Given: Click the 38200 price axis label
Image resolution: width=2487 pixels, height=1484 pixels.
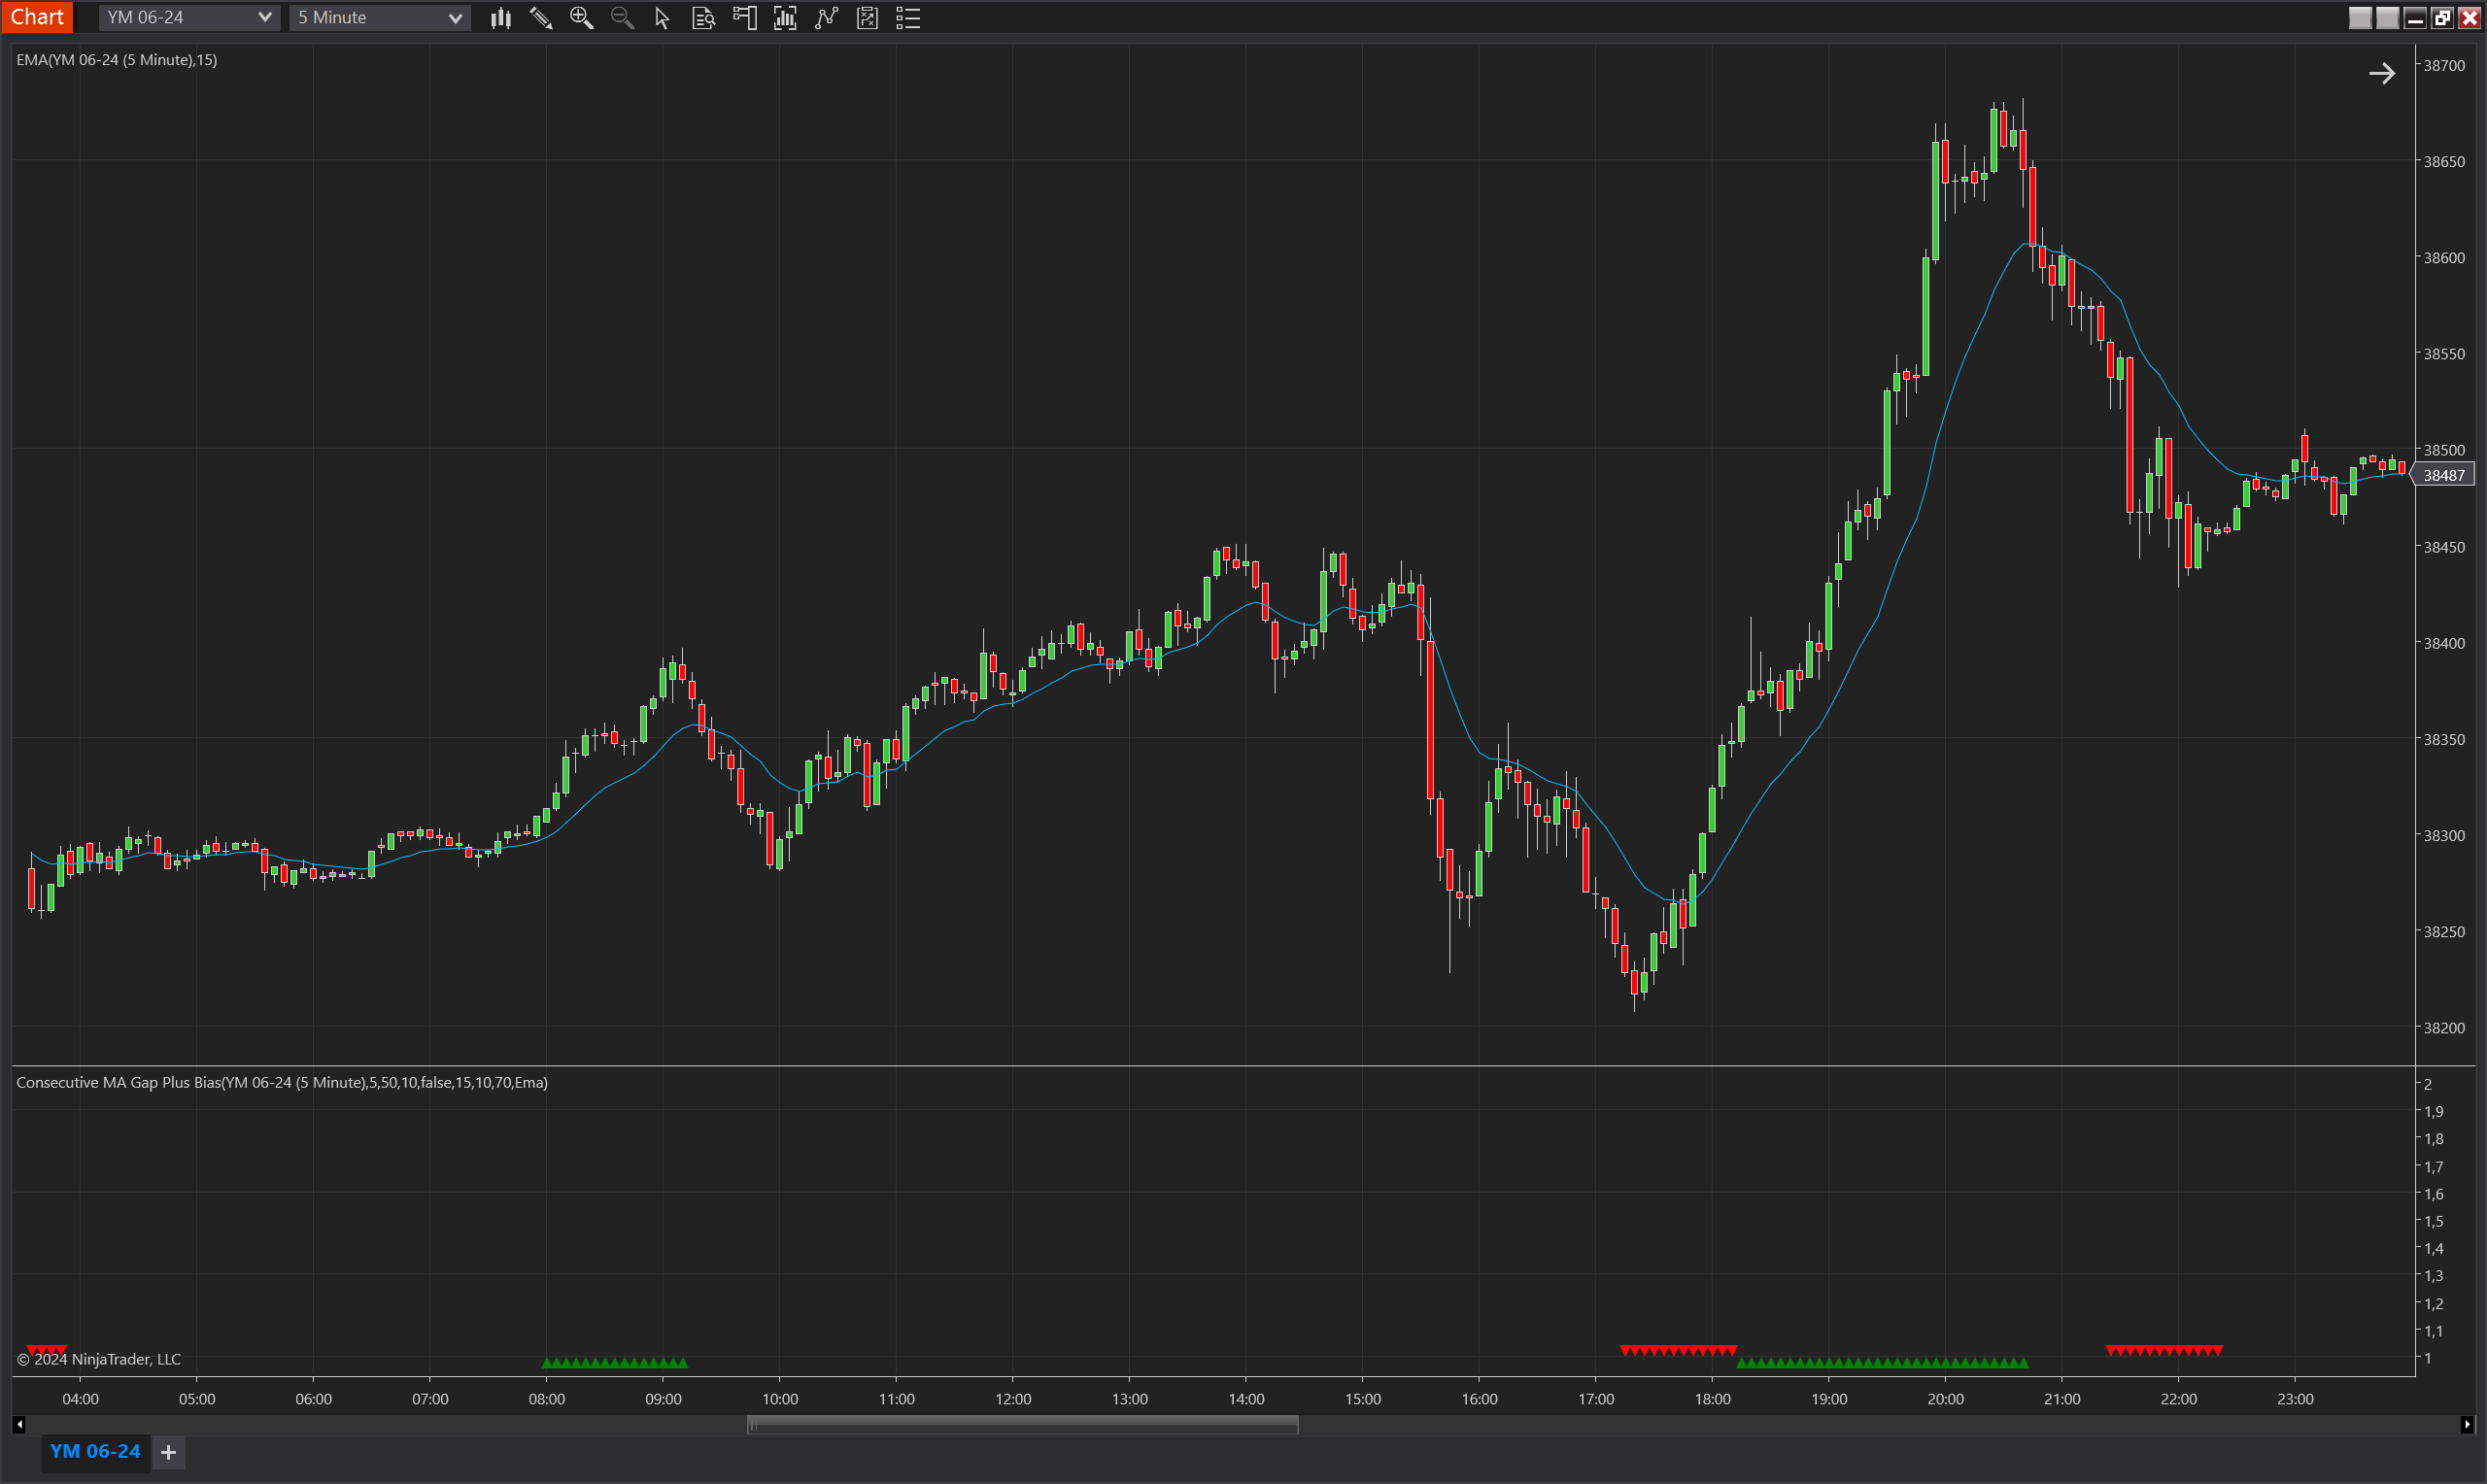Looking at the screenshot, I should (2444, 1027).
